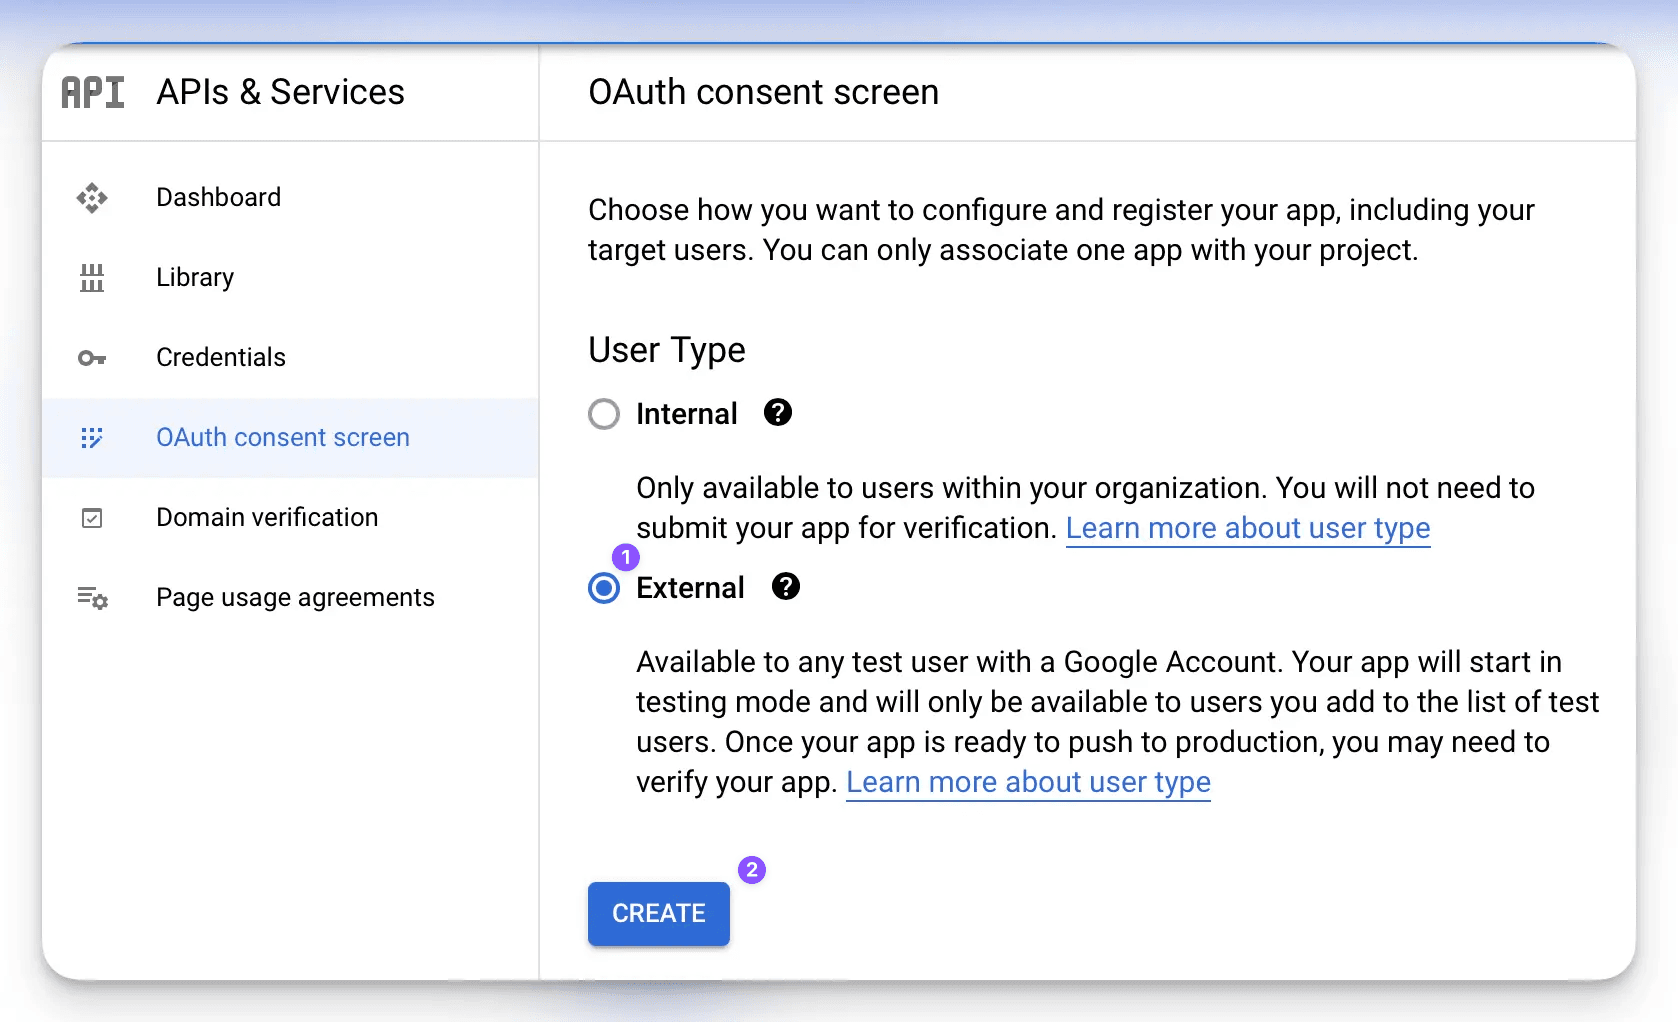Select the External user type radio button
The height and width of the screenshot is (1022, 1678).
coord(604,589)
